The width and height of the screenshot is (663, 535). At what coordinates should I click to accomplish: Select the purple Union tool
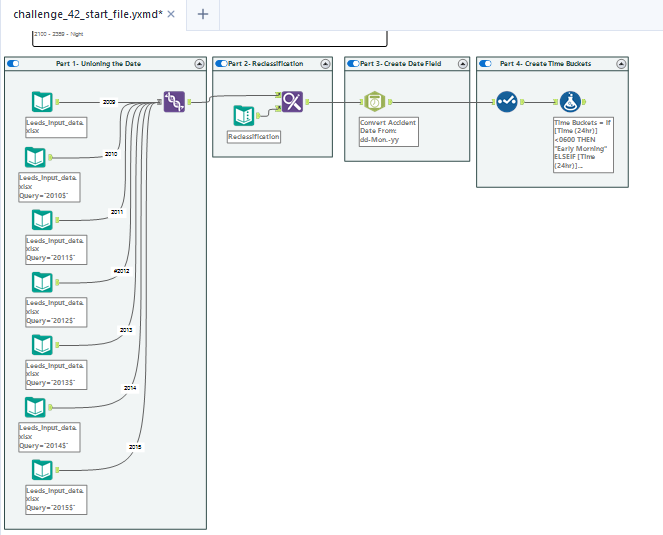(x=174, y=102)
